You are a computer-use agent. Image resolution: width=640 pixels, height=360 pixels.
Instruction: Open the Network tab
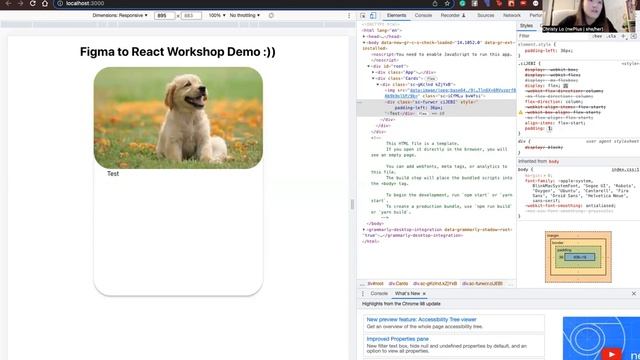(x=512, y=16)
